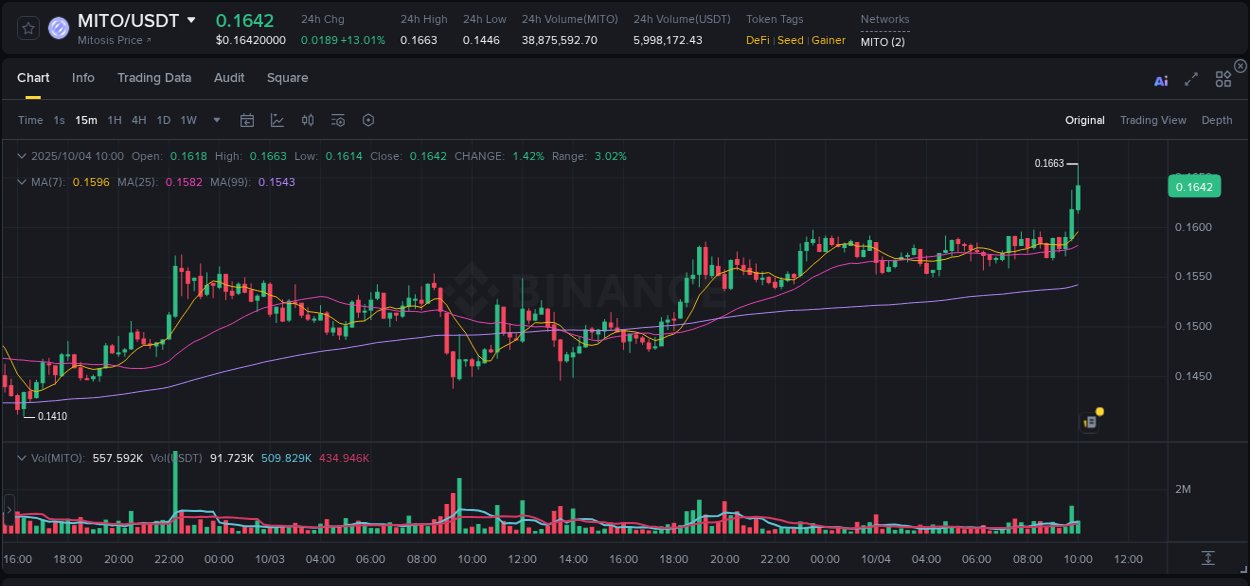The height and width of the screenshot is (586, 1250).
Task: Open the candle comparison tool icon
Action: tap(307, 119)
